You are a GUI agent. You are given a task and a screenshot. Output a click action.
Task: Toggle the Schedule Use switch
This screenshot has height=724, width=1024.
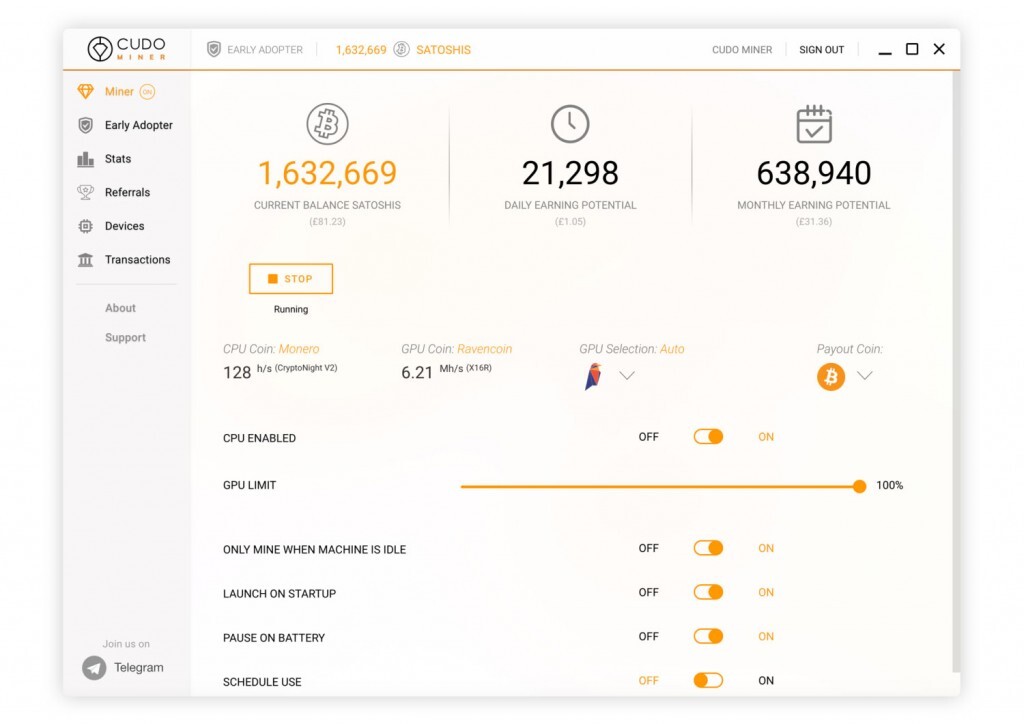(x=708, y=680)
